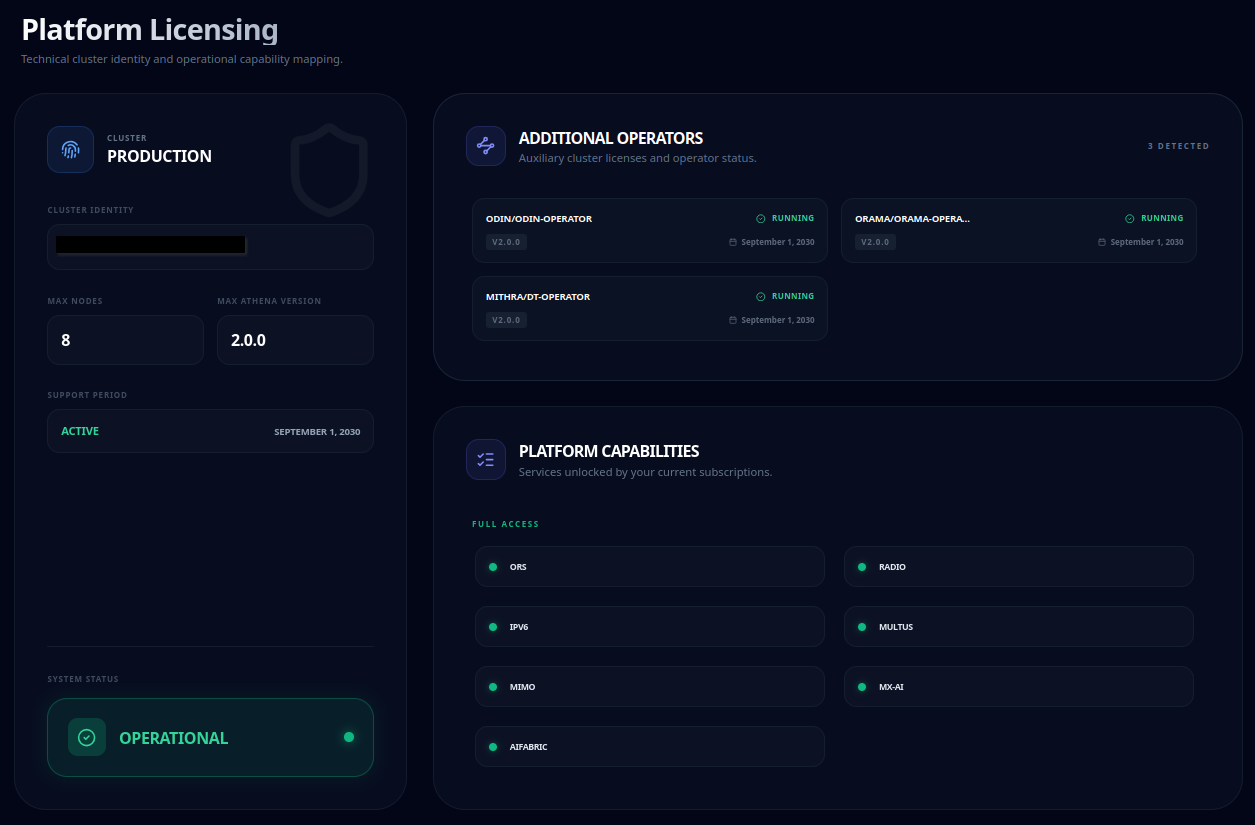Click the PLATFORM CAPABILITIES heading

609,451
